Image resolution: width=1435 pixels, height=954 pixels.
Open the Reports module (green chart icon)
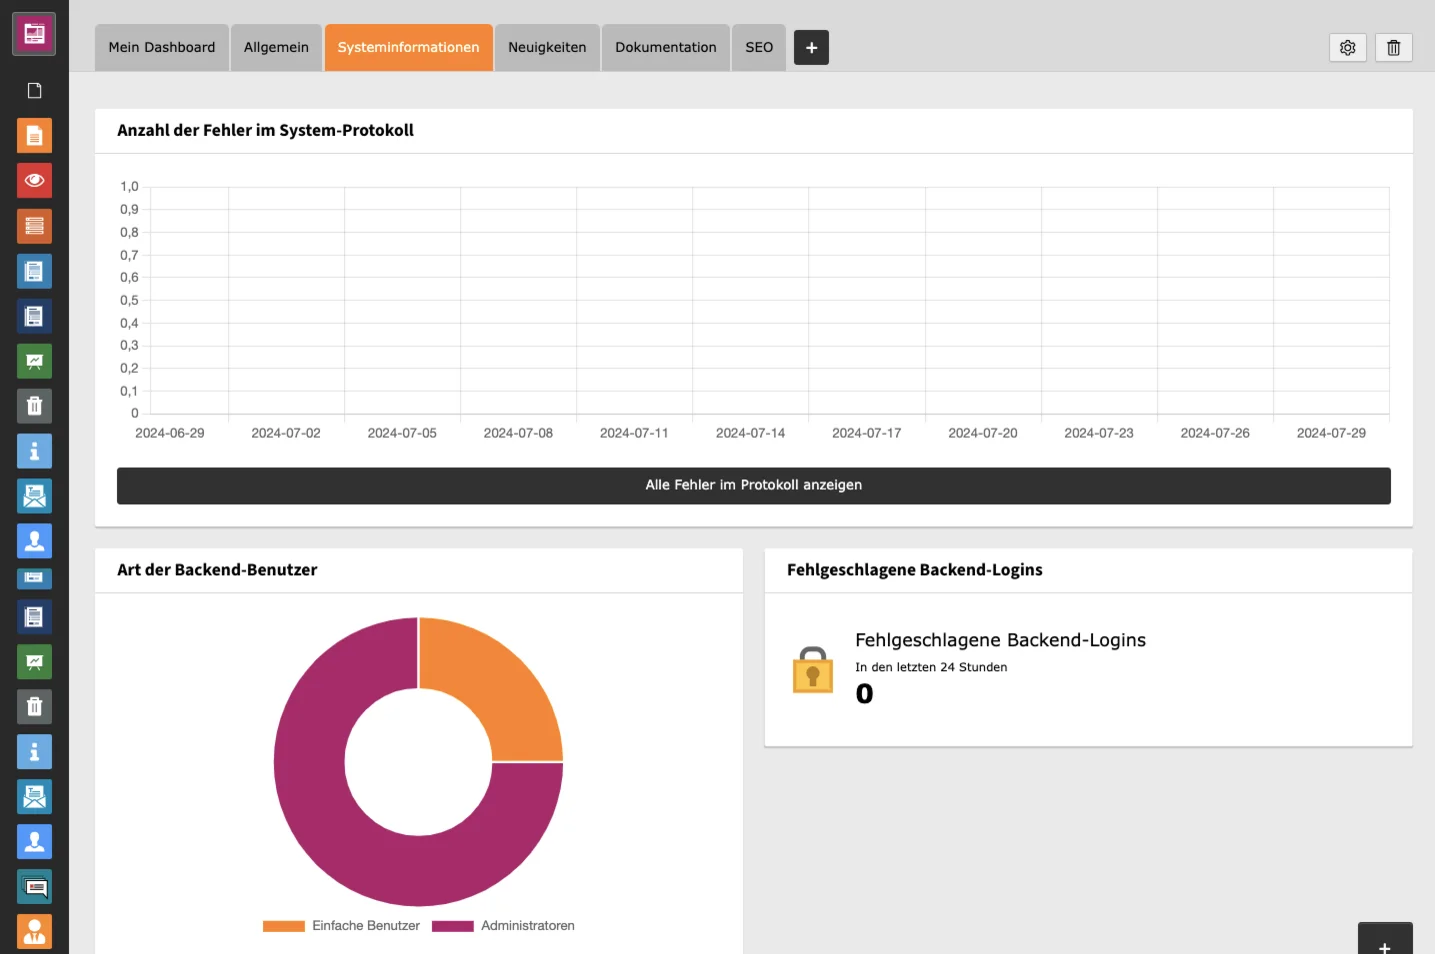pyautogui.click(x=34, y=361)
